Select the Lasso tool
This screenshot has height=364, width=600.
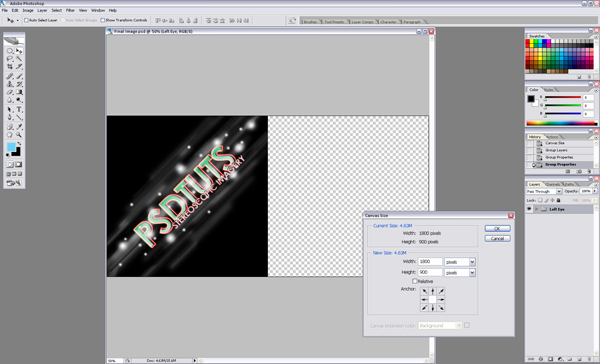(x=10, y=59)
